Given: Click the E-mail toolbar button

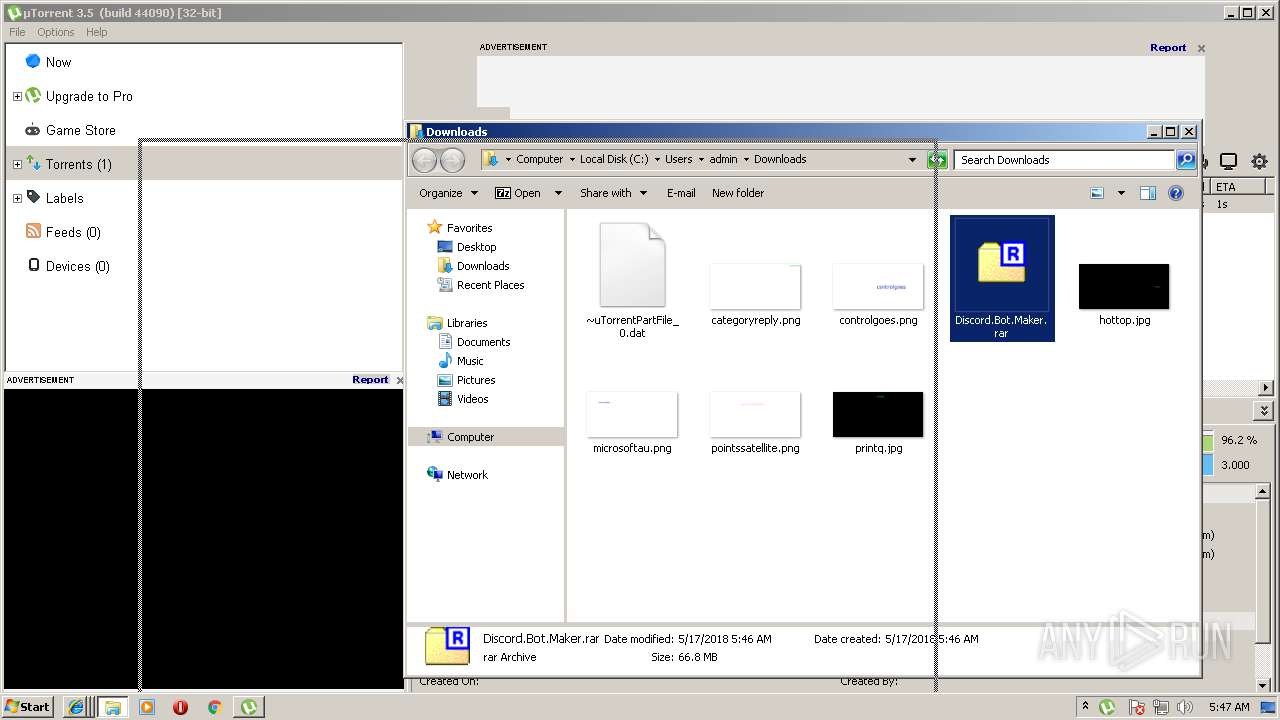Looking at the screenshot, I should [681, 193].
